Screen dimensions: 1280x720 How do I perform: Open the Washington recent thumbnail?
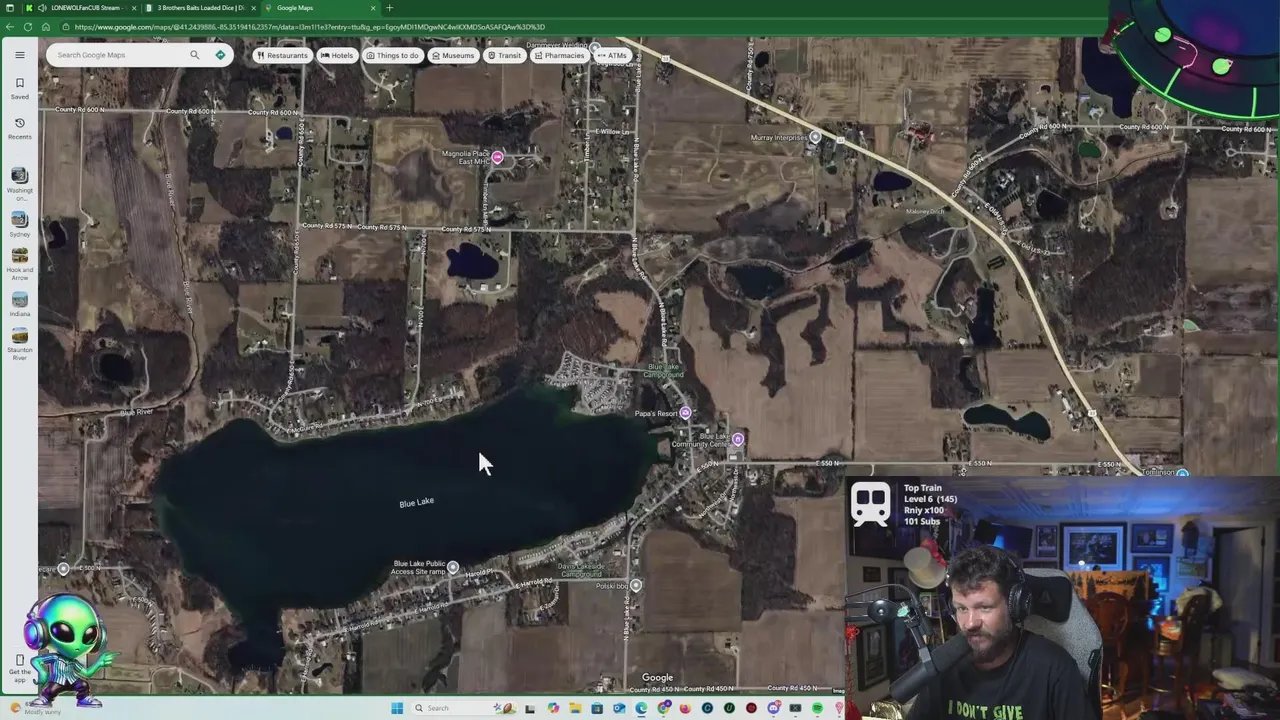click(x=19, y=183)
